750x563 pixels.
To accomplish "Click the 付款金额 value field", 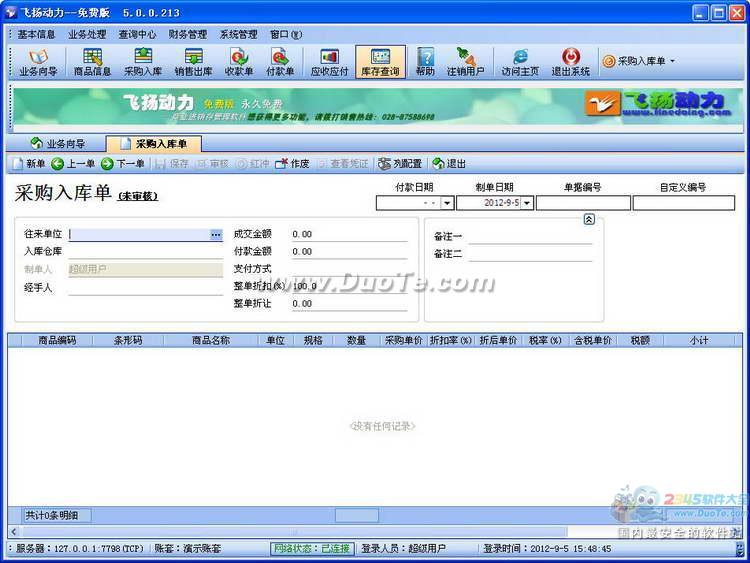I will tap(350, 252).
